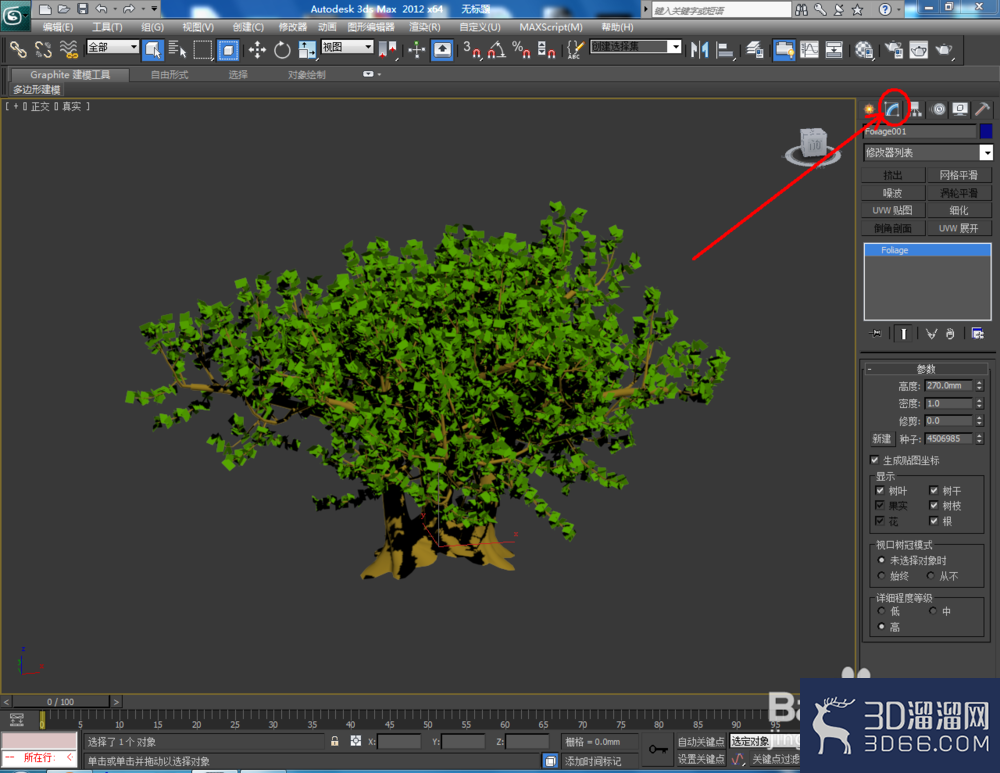Screen dimensions: 1000x773
Task: Click Use Pivot Point Center icon
Action: [387, 49]
